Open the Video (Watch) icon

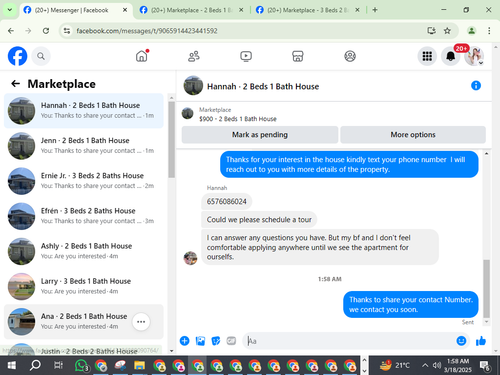246,56
